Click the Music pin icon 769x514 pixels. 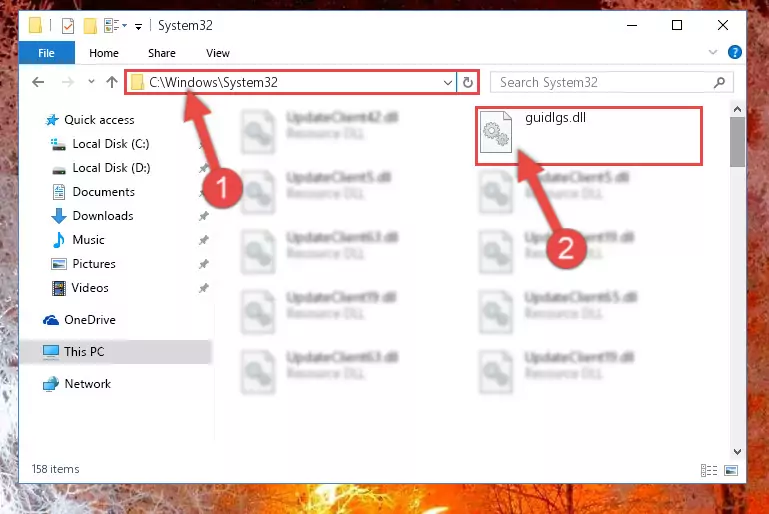(x=204, y=240)
